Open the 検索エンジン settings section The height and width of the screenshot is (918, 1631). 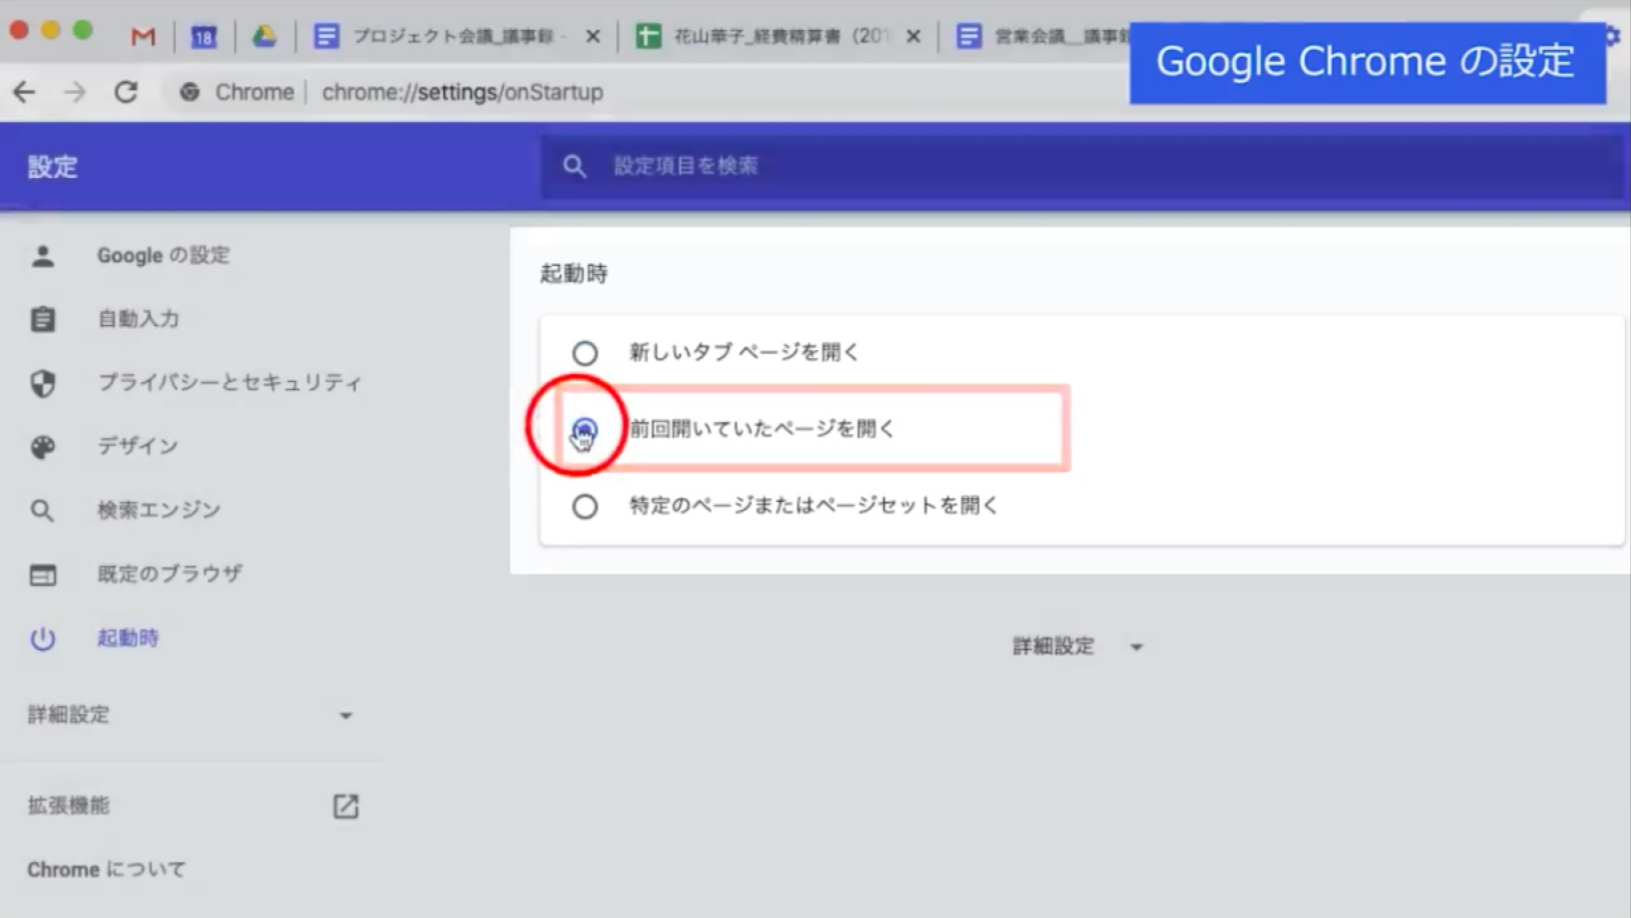click(x=159, y=510)
